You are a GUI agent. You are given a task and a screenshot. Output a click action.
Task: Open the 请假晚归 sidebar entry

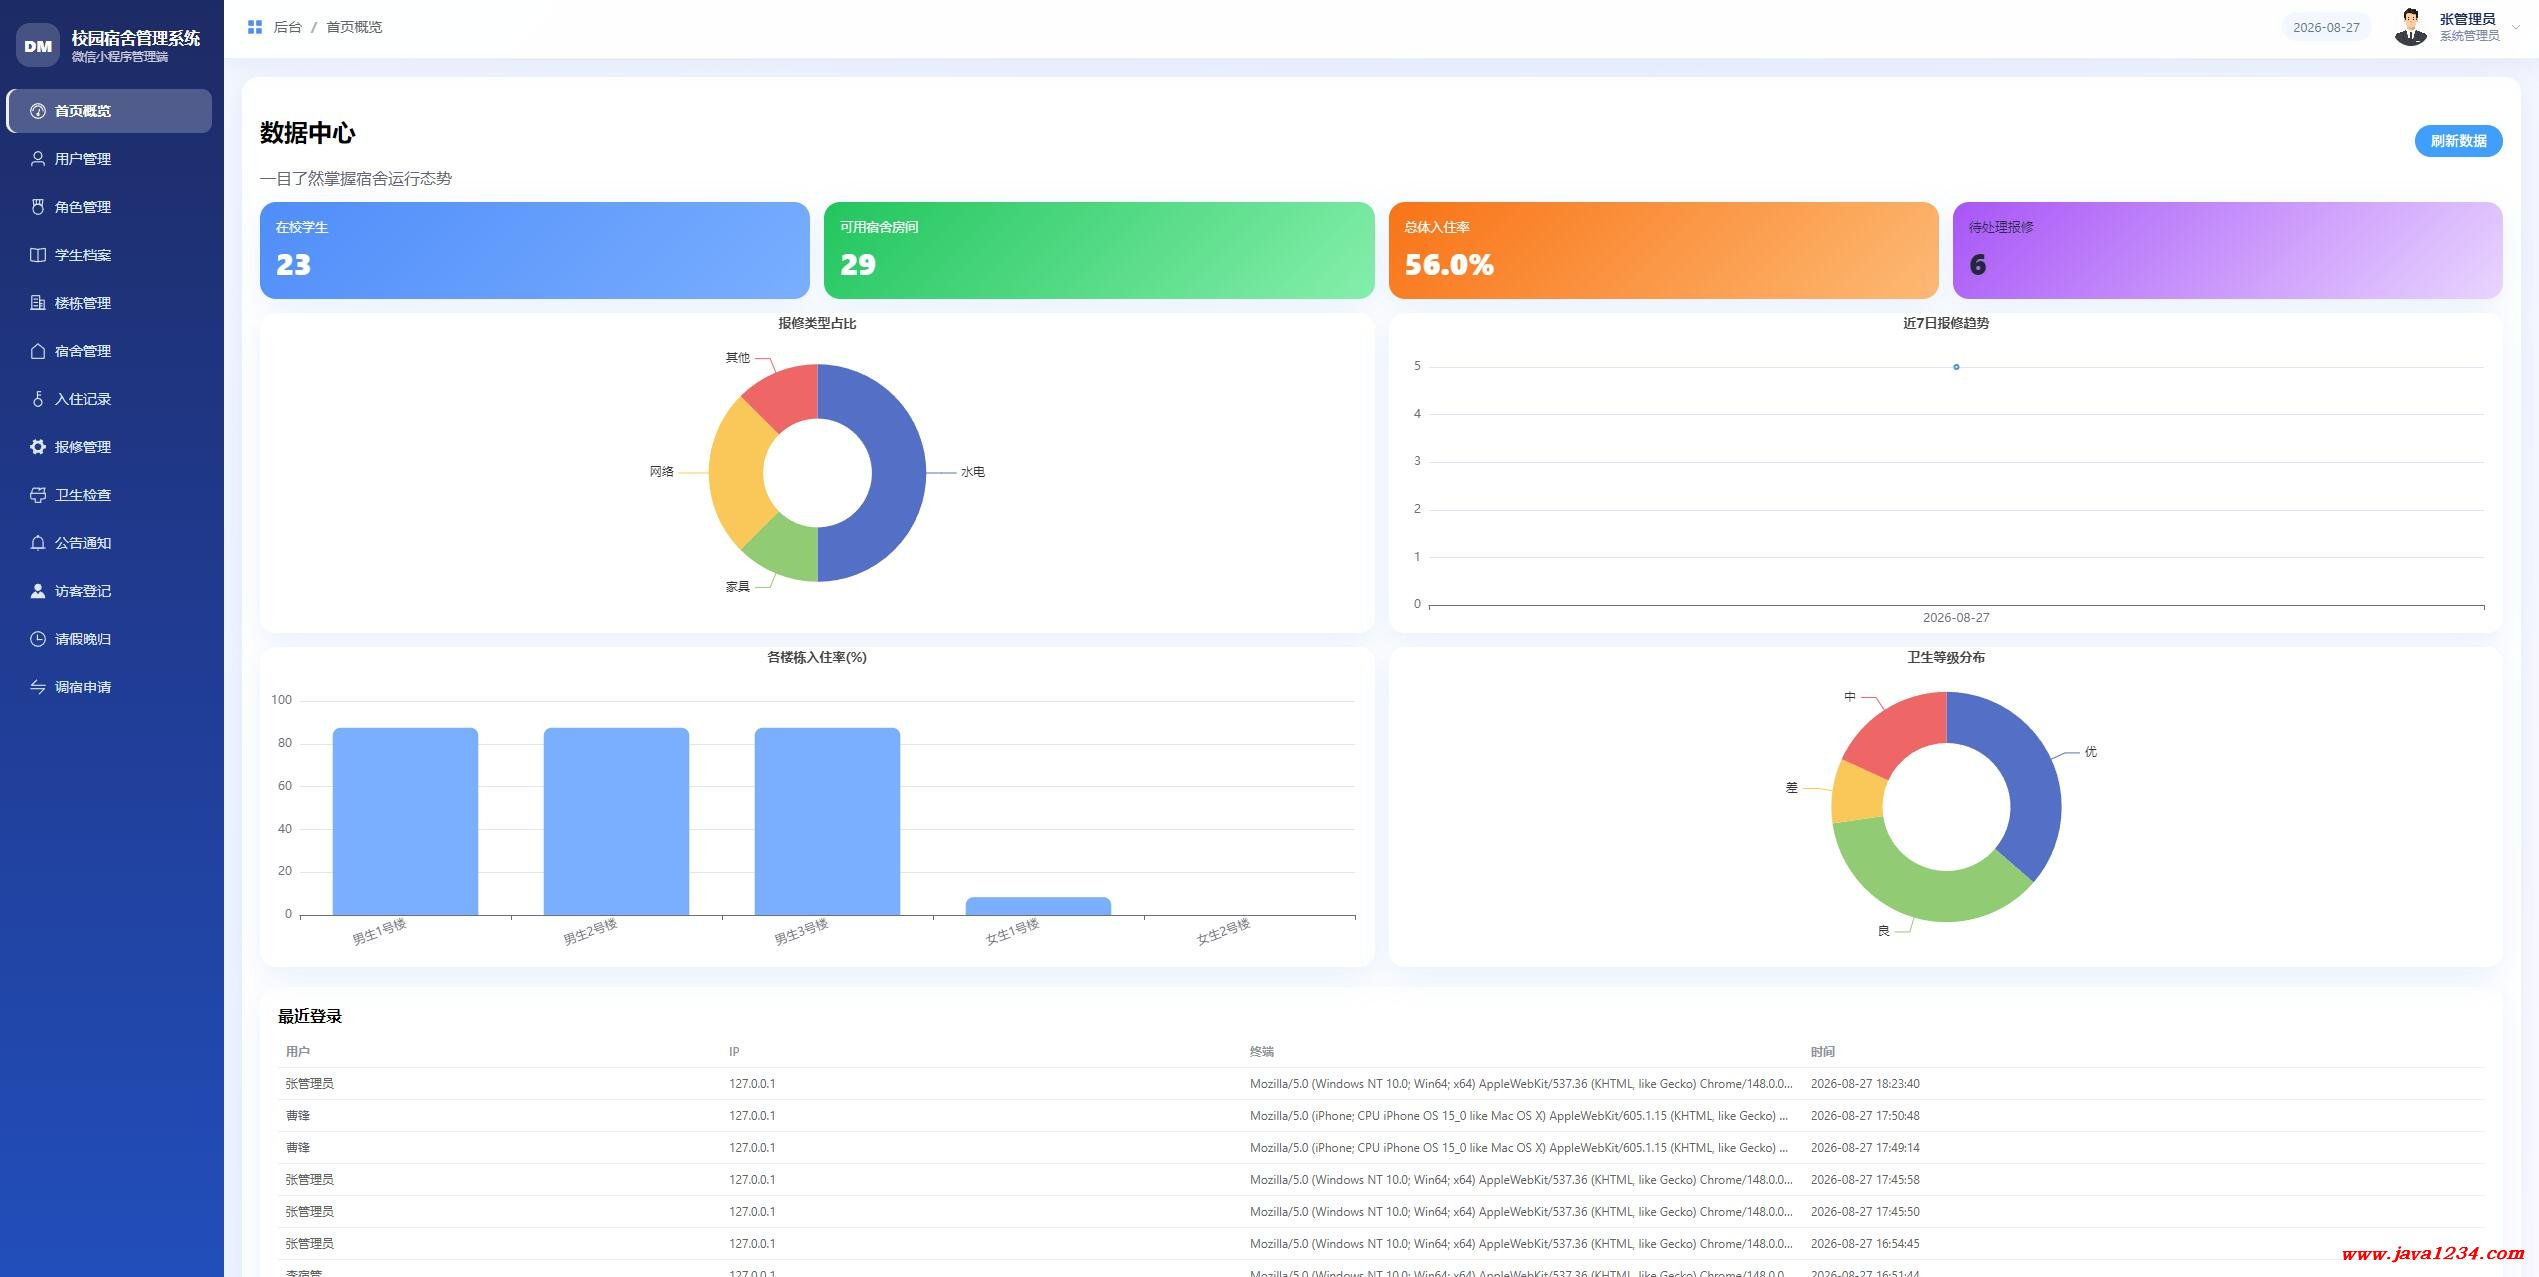click(x=110, y=639)
